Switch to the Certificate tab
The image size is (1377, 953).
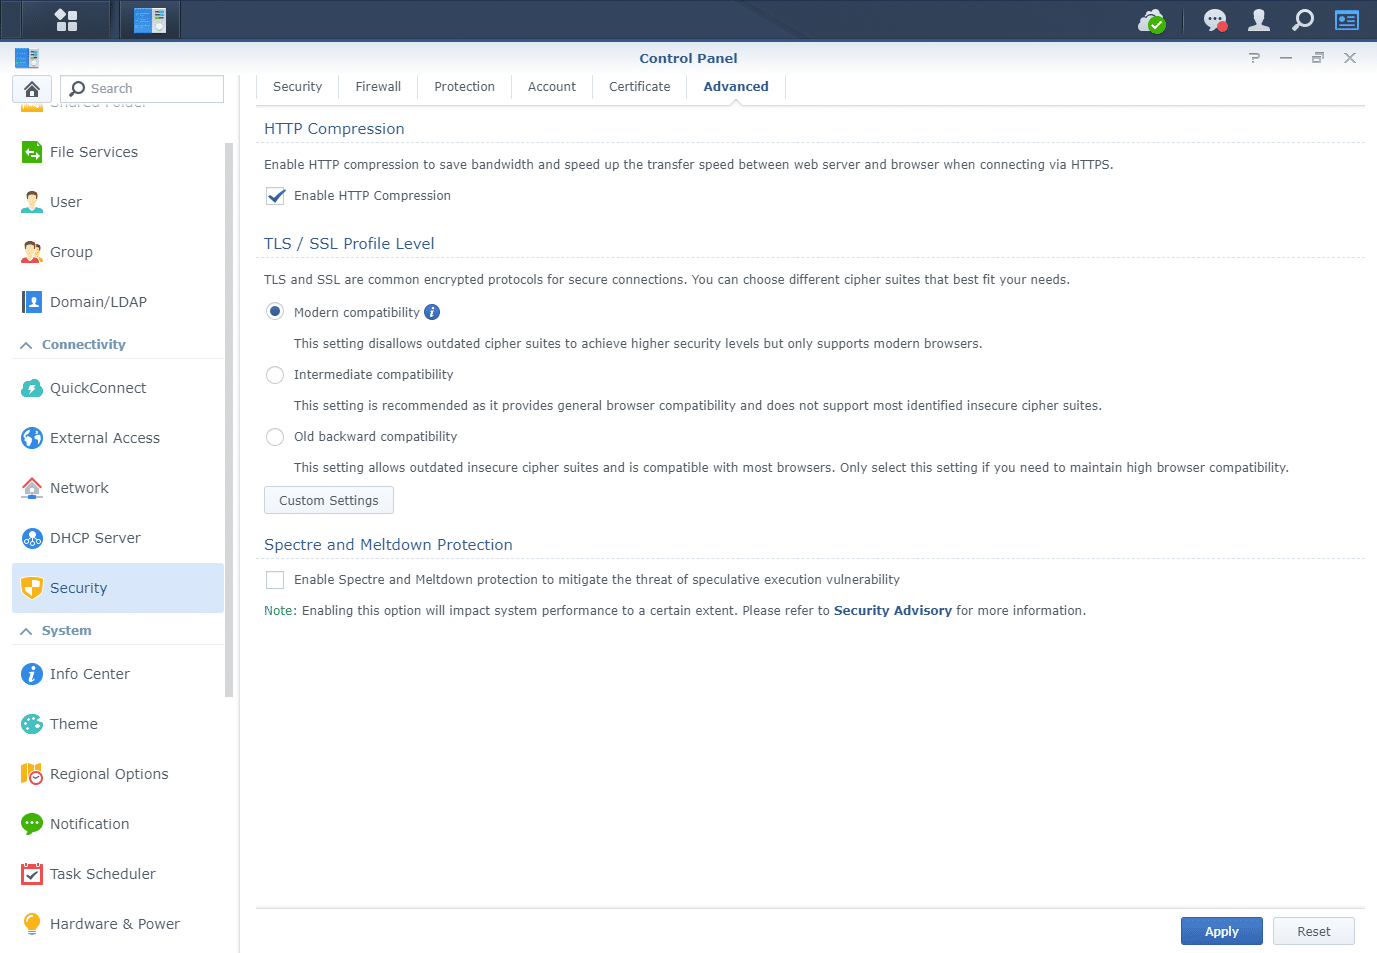[x=640, y=87]
